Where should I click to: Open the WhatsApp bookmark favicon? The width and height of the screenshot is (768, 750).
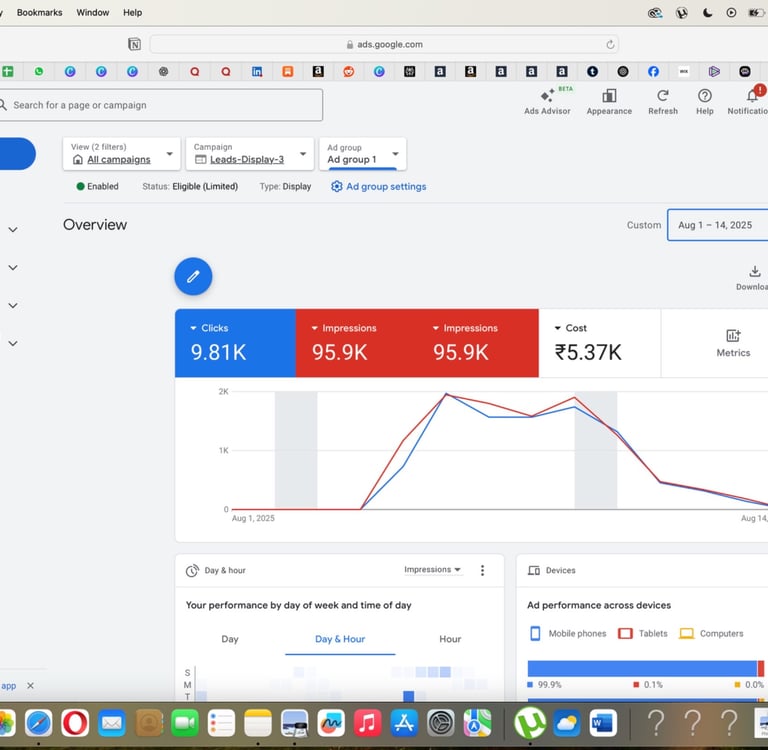coord(39,72)
